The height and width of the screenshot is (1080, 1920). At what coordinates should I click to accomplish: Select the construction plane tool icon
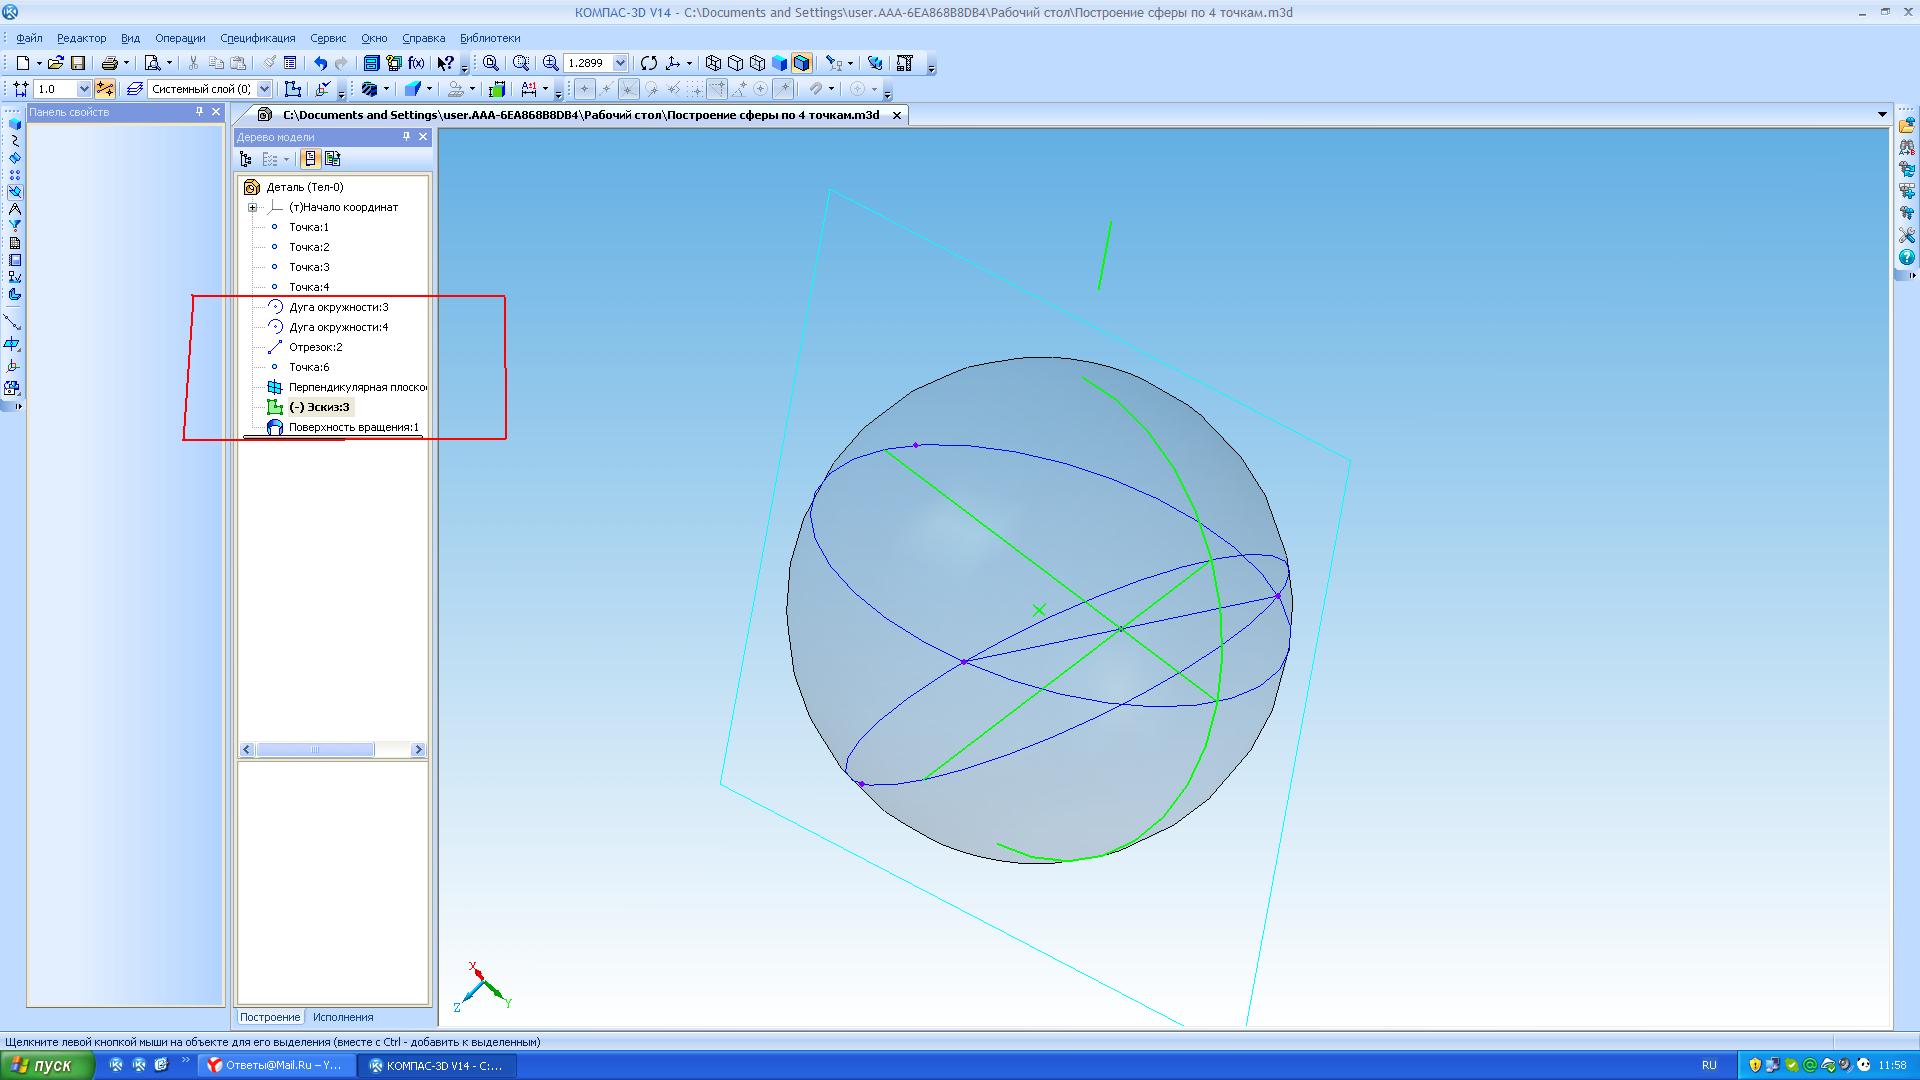[12, 344]
